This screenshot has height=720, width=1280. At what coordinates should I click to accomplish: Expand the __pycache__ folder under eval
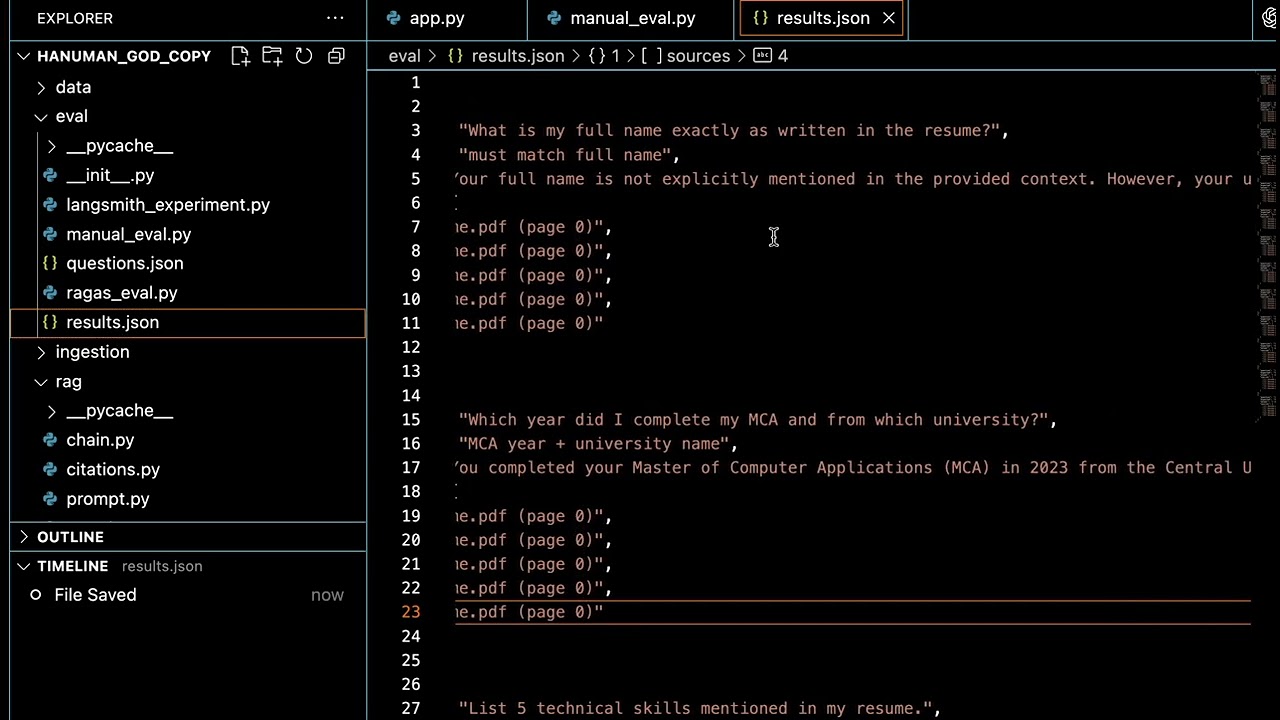(x=52, y=146)
